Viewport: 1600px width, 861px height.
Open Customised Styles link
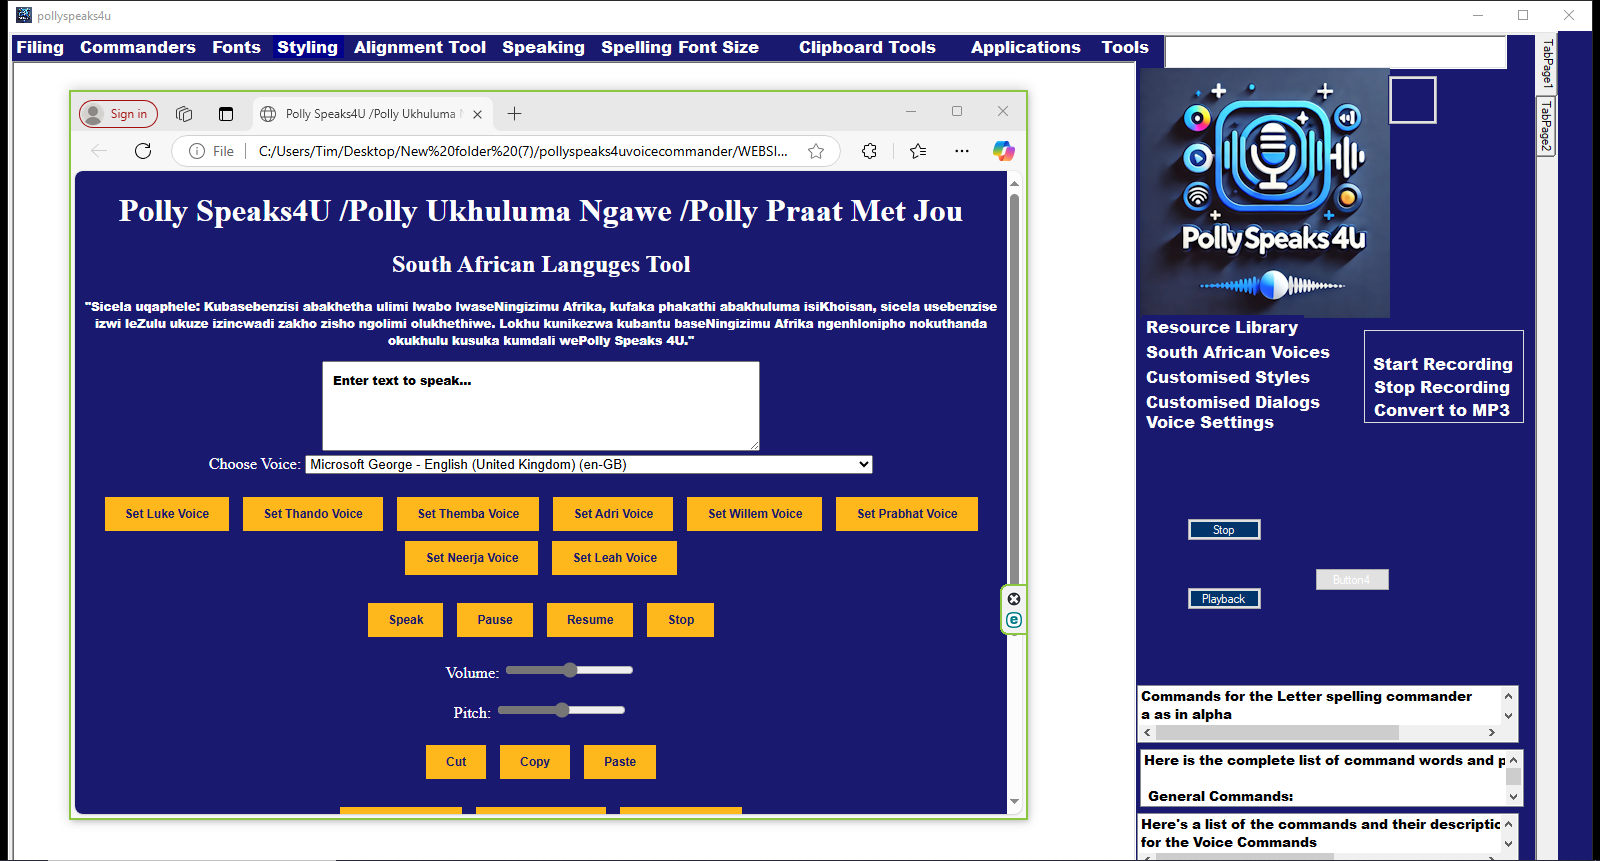1228,377
